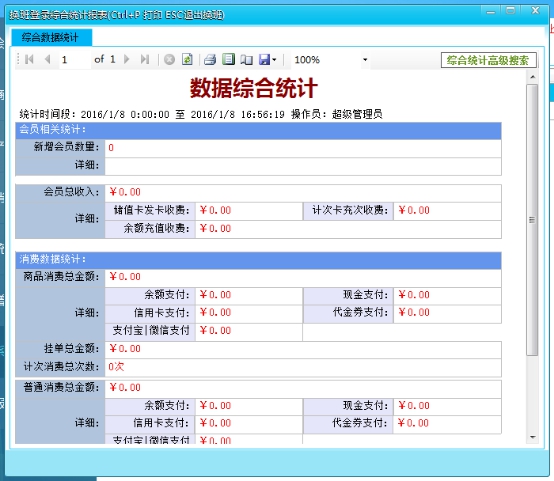Click 会员总收入 label
Image resolution: width=554 pixels, height=481 pixels.
[x=71, y=192]
